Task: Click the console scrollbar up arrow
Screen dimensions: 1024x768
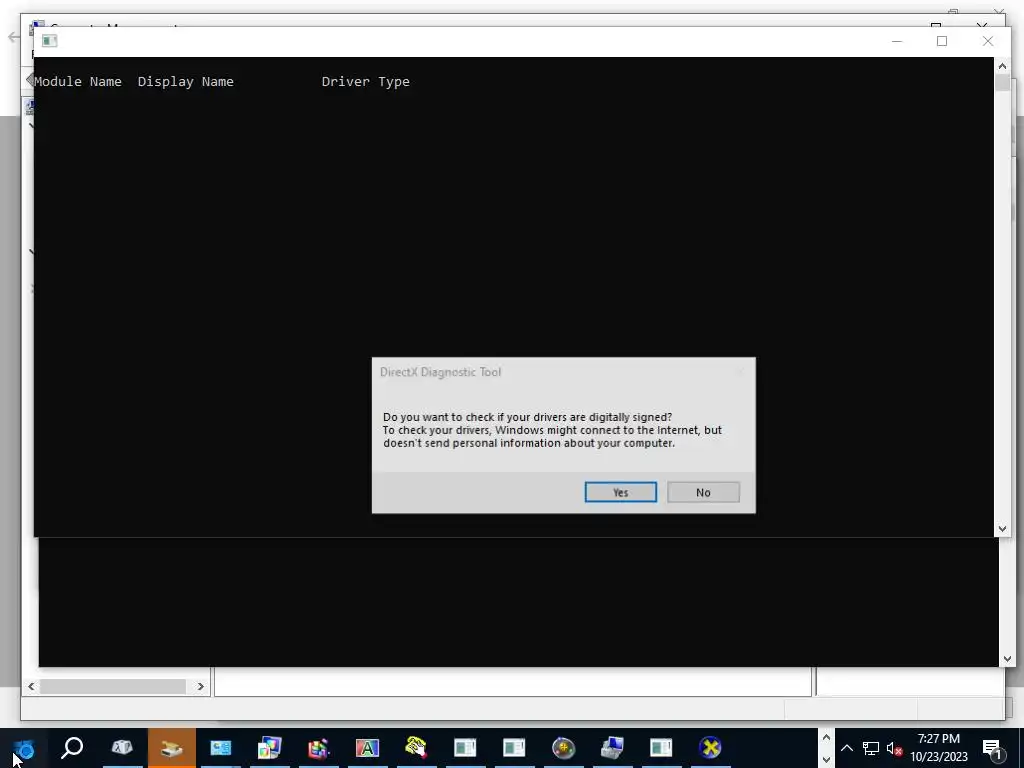Action: [x=1002, y=65]
